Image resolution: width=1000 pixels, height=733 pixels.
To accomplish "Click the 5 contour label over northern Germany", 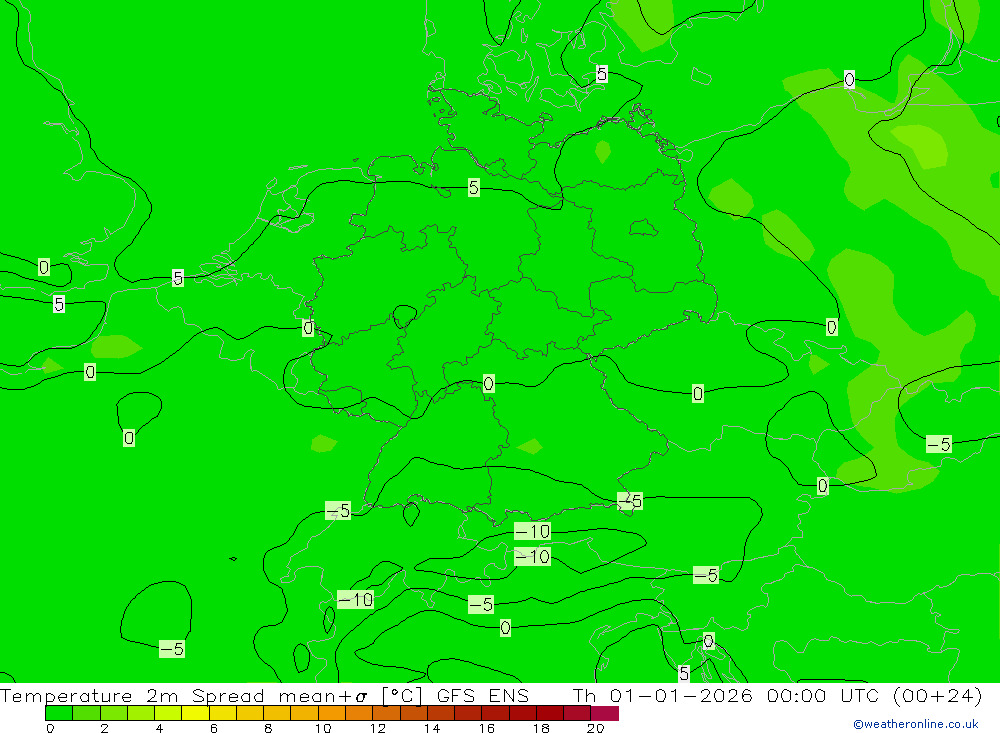I will [473, 188].
